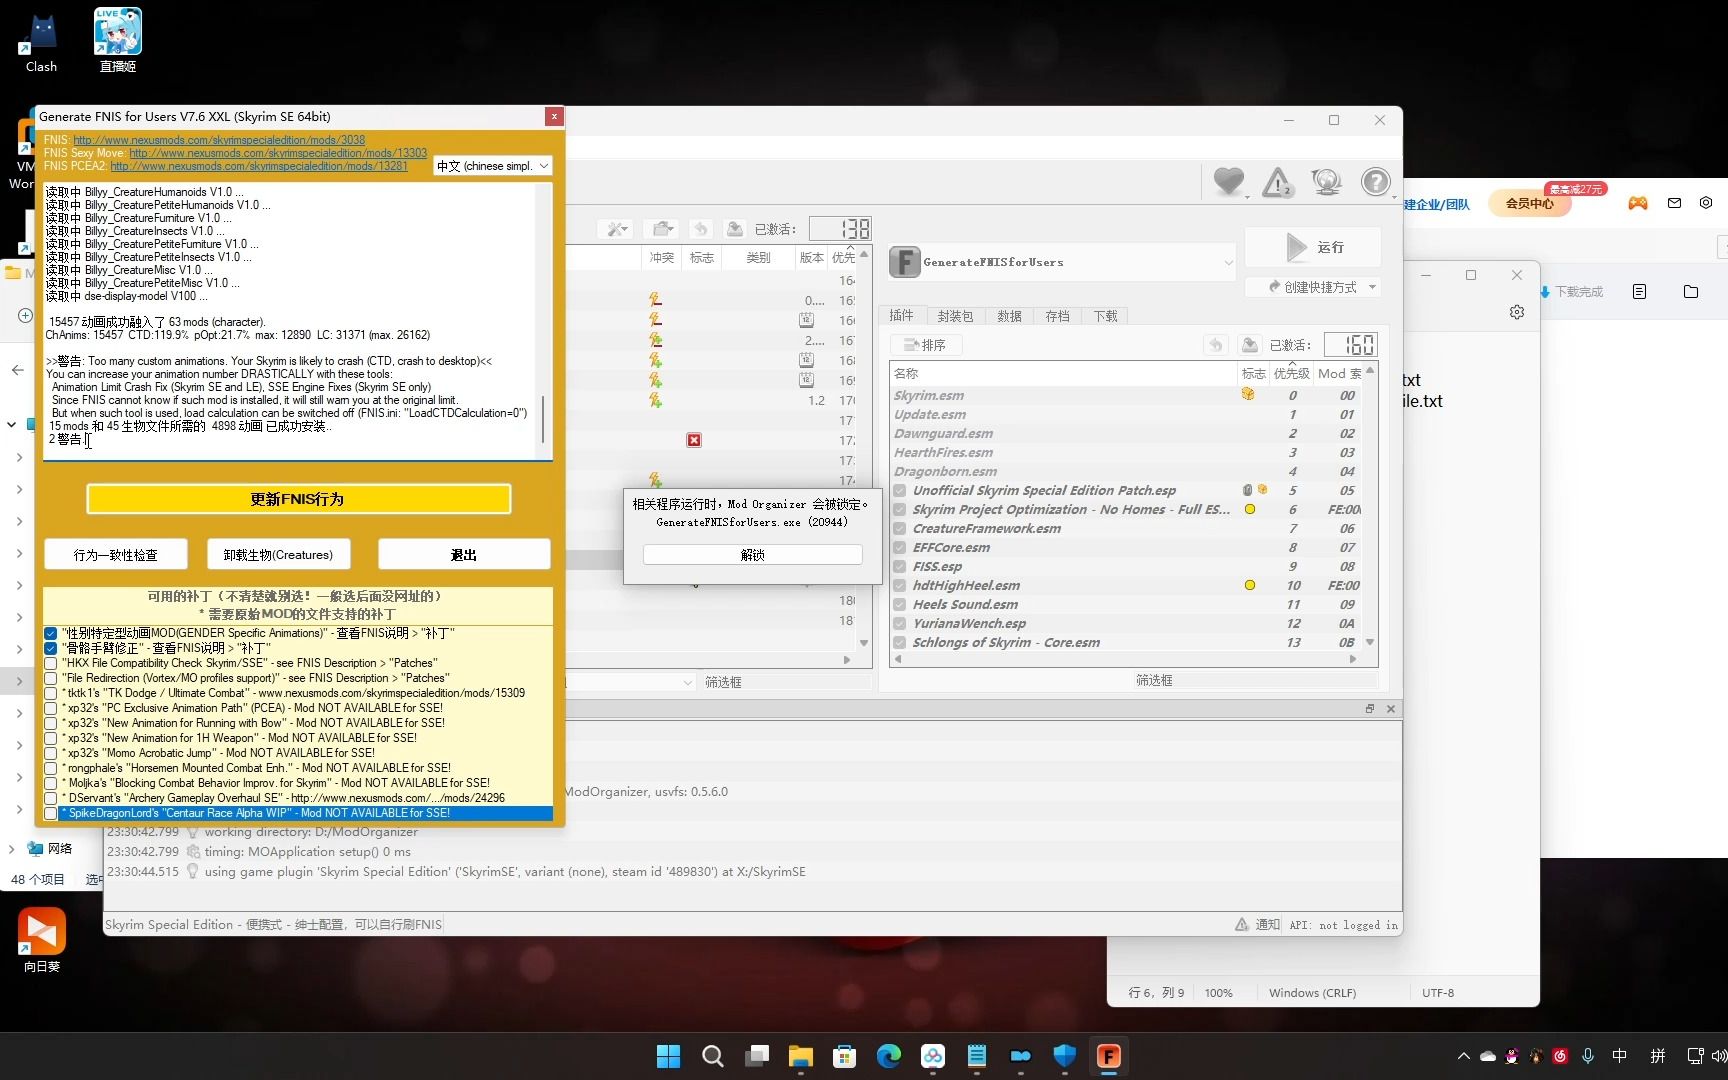This screenshot has height=1080, width=1728.
Task: Switch to 存档 tab
Action: (x=1058, y=316)
